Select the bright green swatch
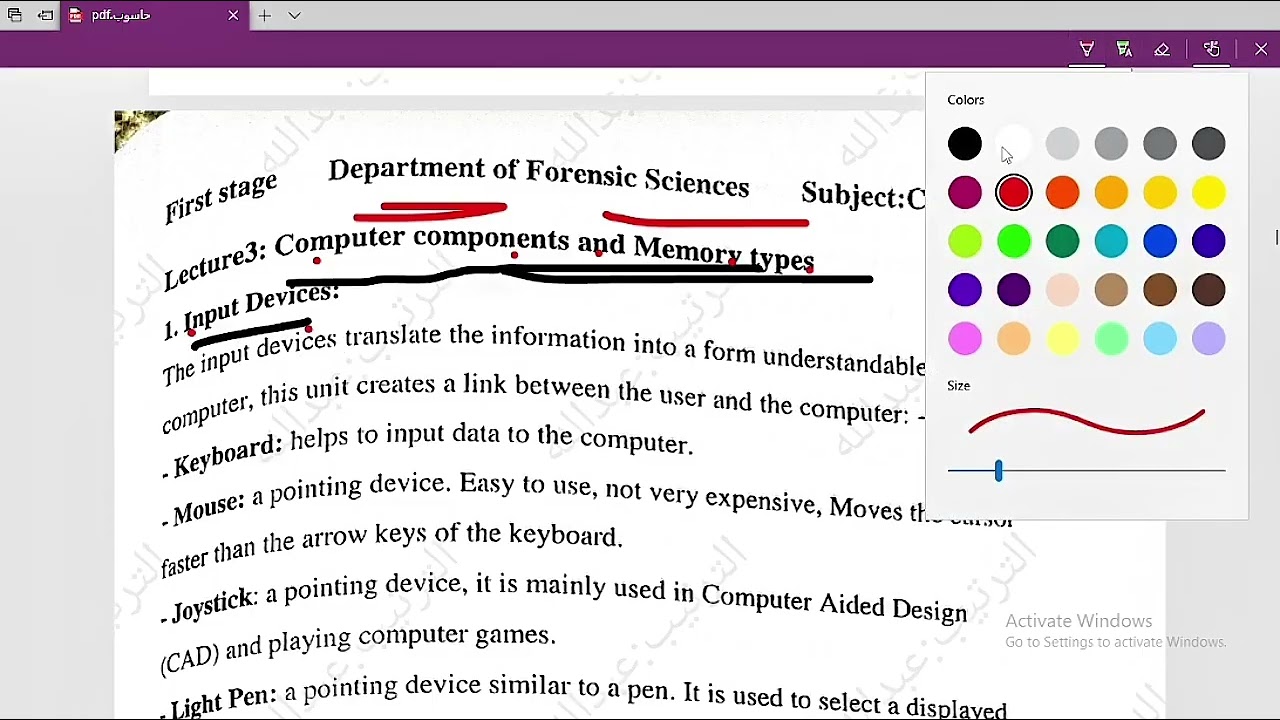The width and height of the screenshot is (1280, 720). tap(1014, 241)
